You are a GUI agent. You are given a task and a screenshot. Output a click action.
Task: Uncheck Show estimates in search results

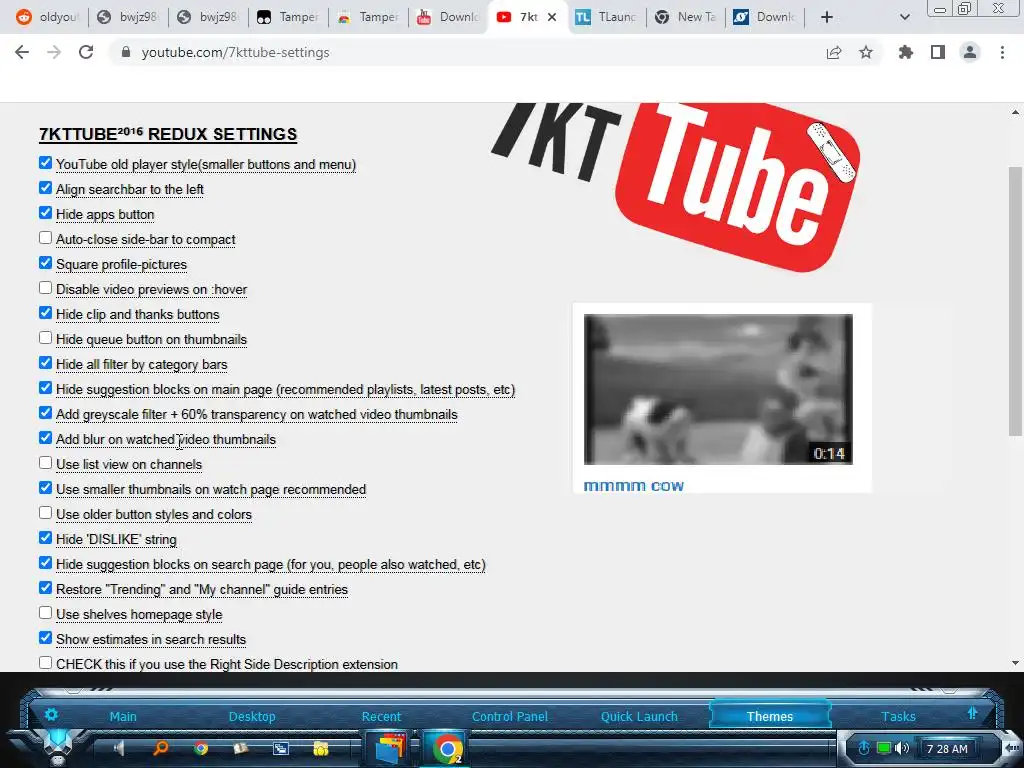click(x=45, y=637)
